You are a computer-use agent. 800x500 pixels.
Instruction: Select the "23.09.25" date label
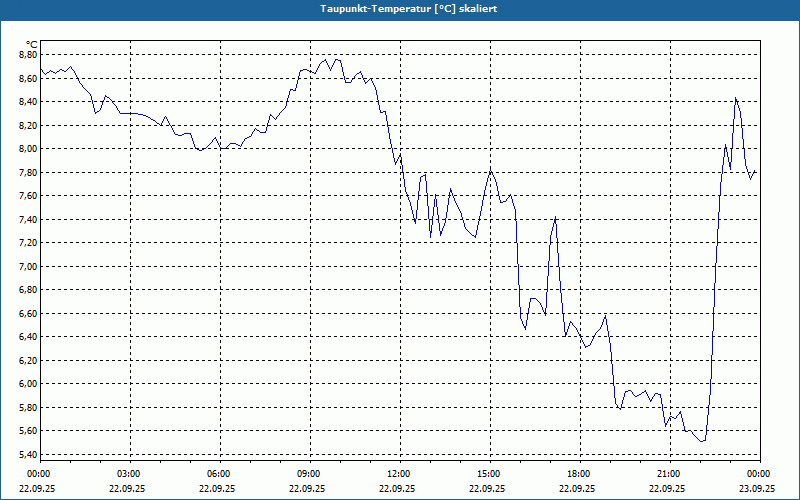(758, 488)
